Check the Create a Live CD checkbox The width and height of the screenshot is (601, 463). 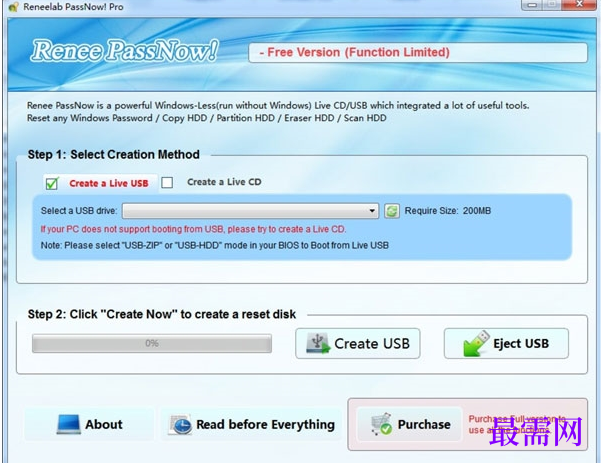pyautogui.click(x=167, y=182)
